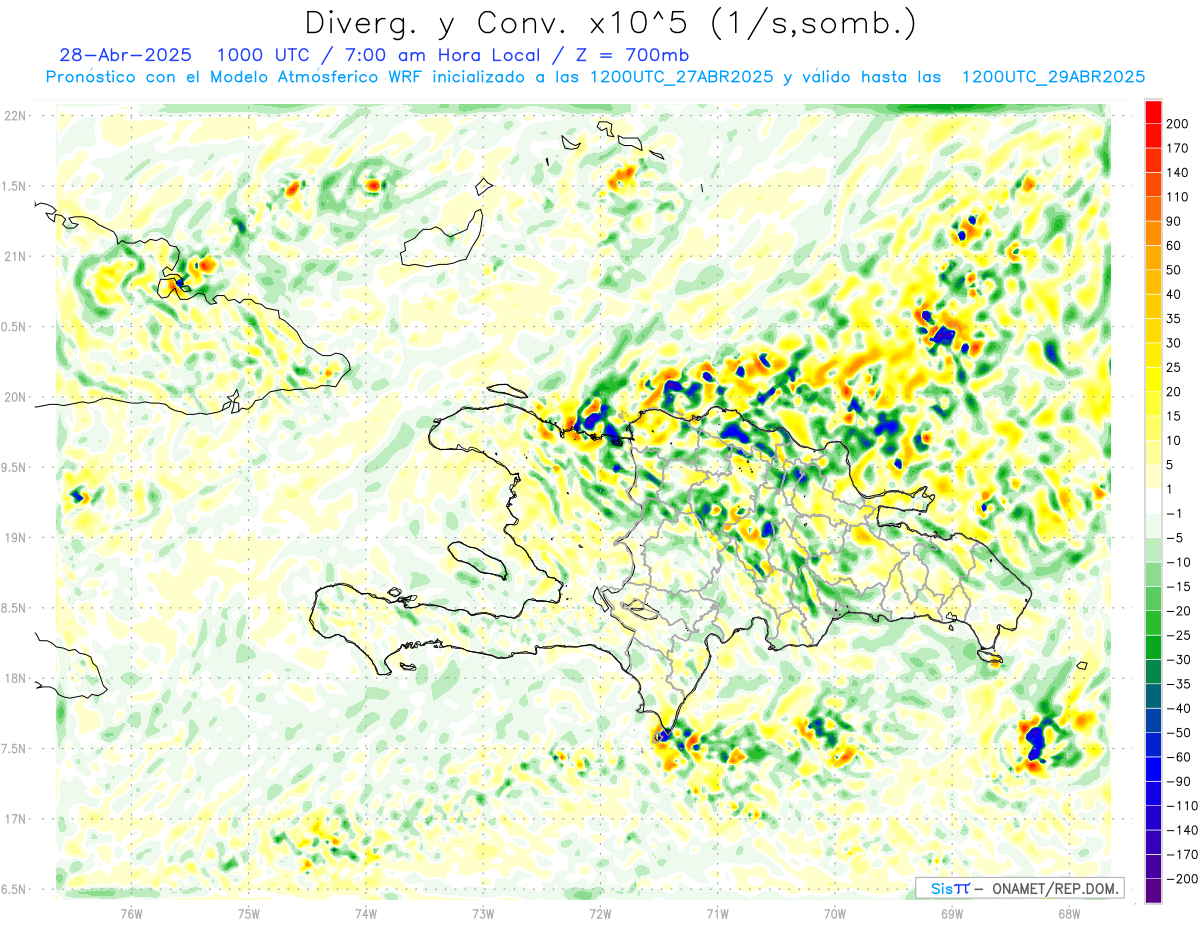Select the colorbar value 60
Screen dimensions: 1200x927
(1174, 246)
